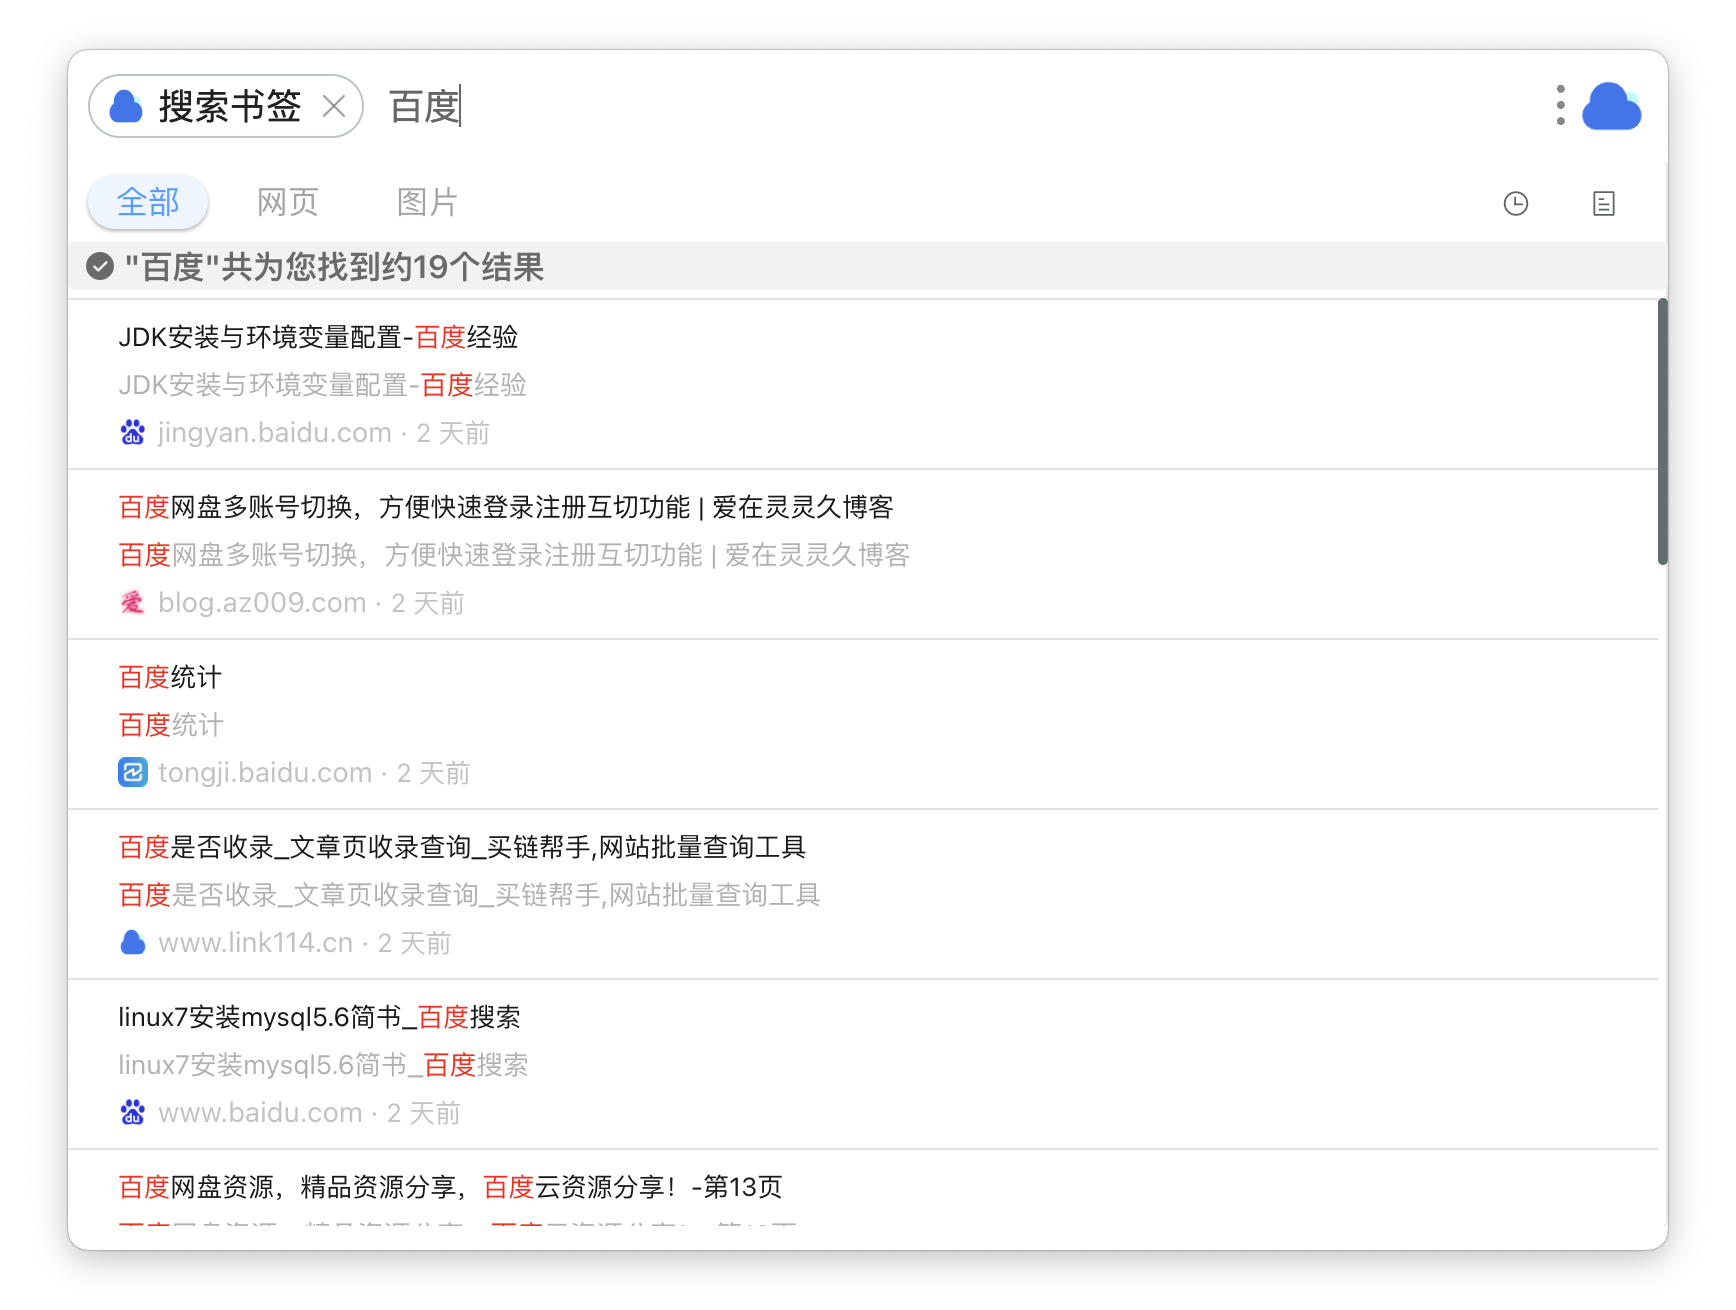Click www.baidu.com · 2 天前 text
The image size is (1736, 1310).
(x=310, y=1113)
